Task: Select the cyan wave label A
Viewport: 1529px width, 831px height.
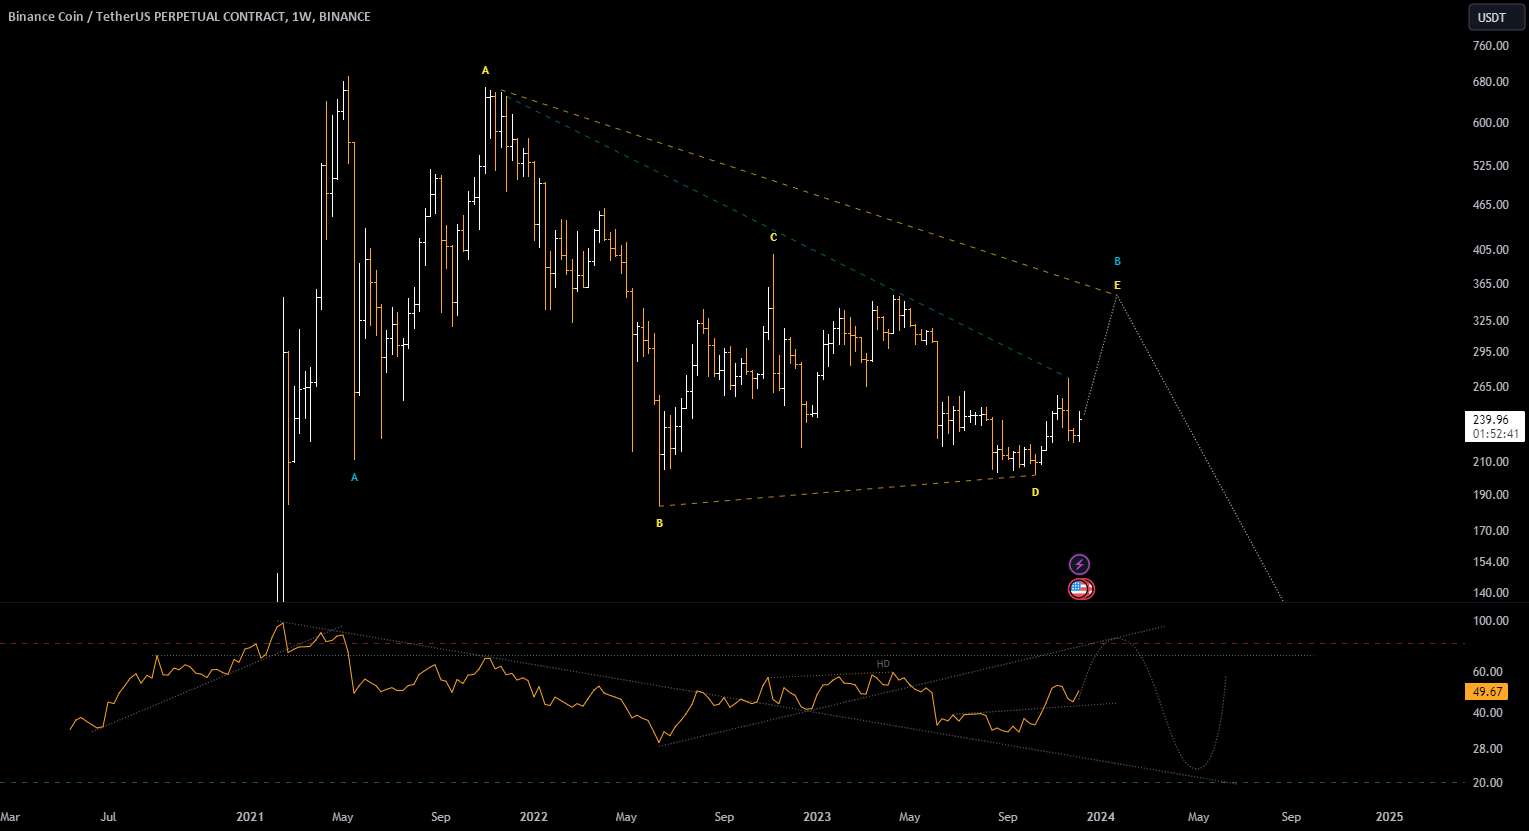Action: click(354, 477)
